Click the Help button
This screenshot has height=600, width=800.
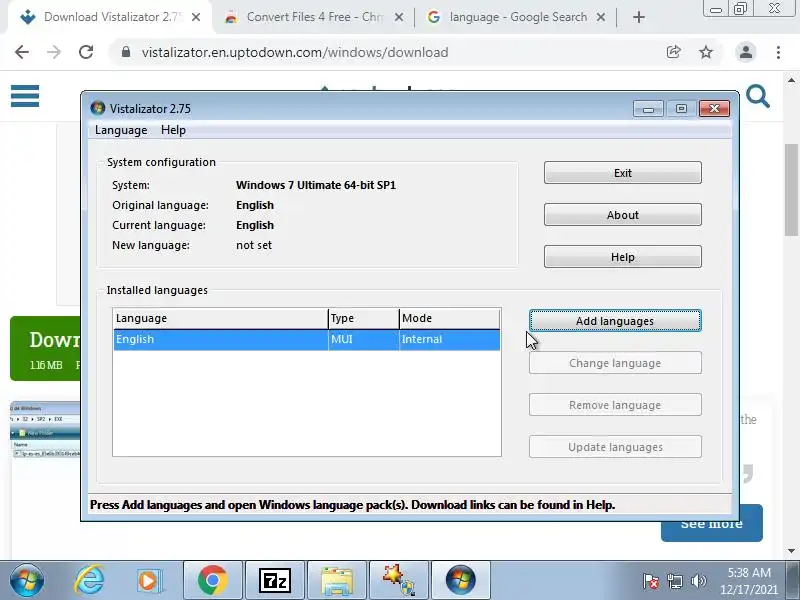click(x=622, y=257)
